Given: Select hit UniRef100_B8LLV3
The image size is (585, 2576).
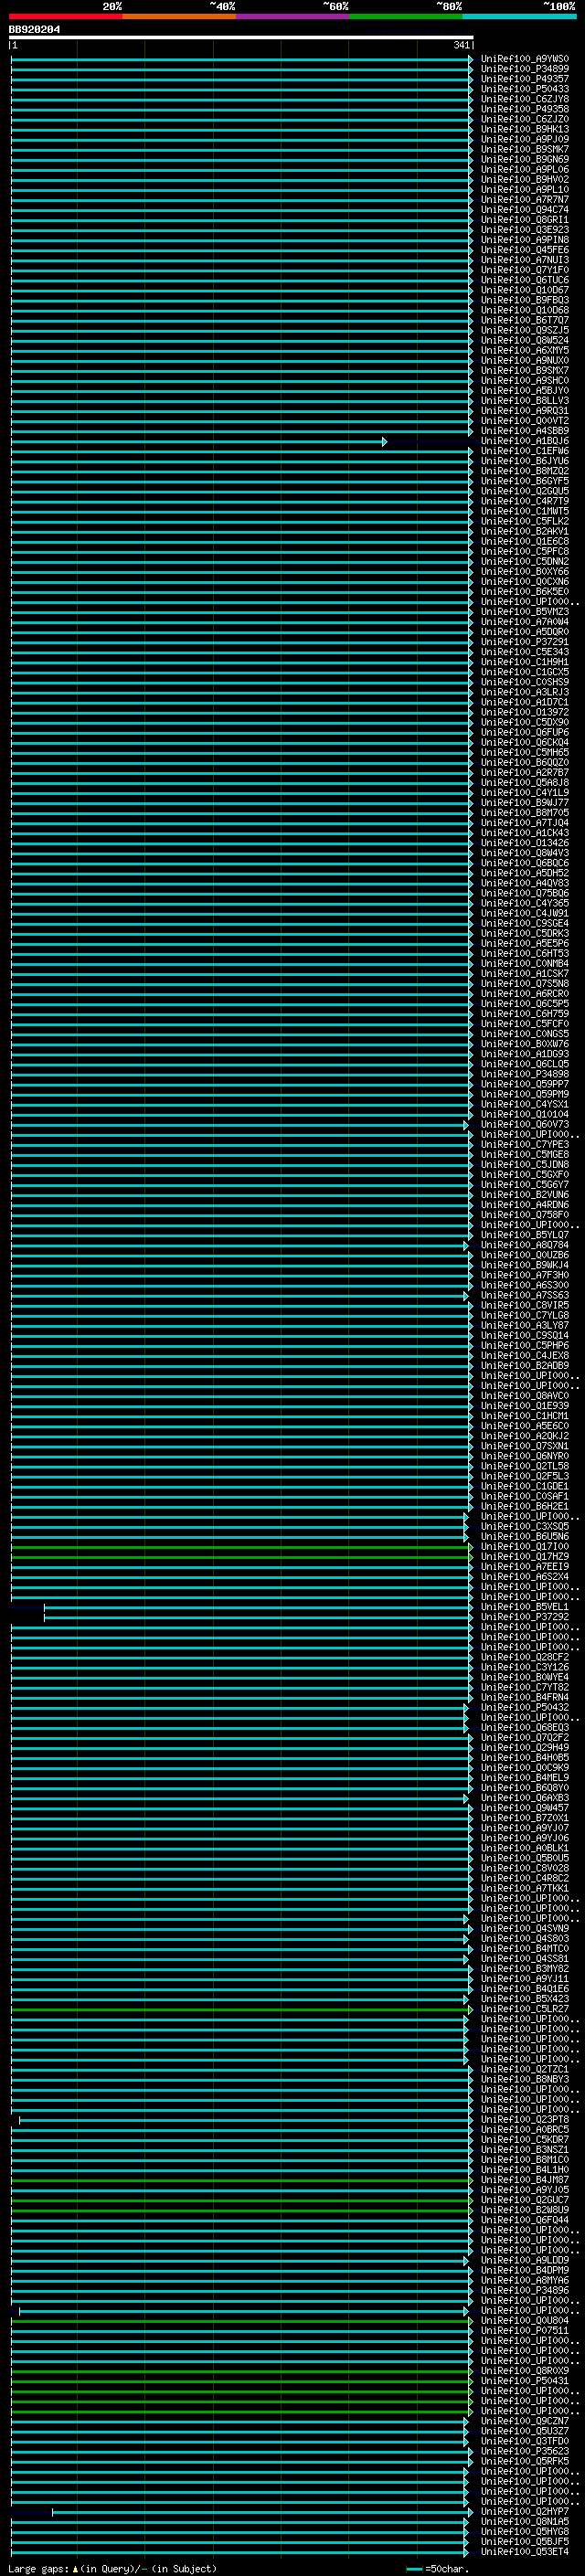Looking at the screenshot, I should [x=524, y=401].
